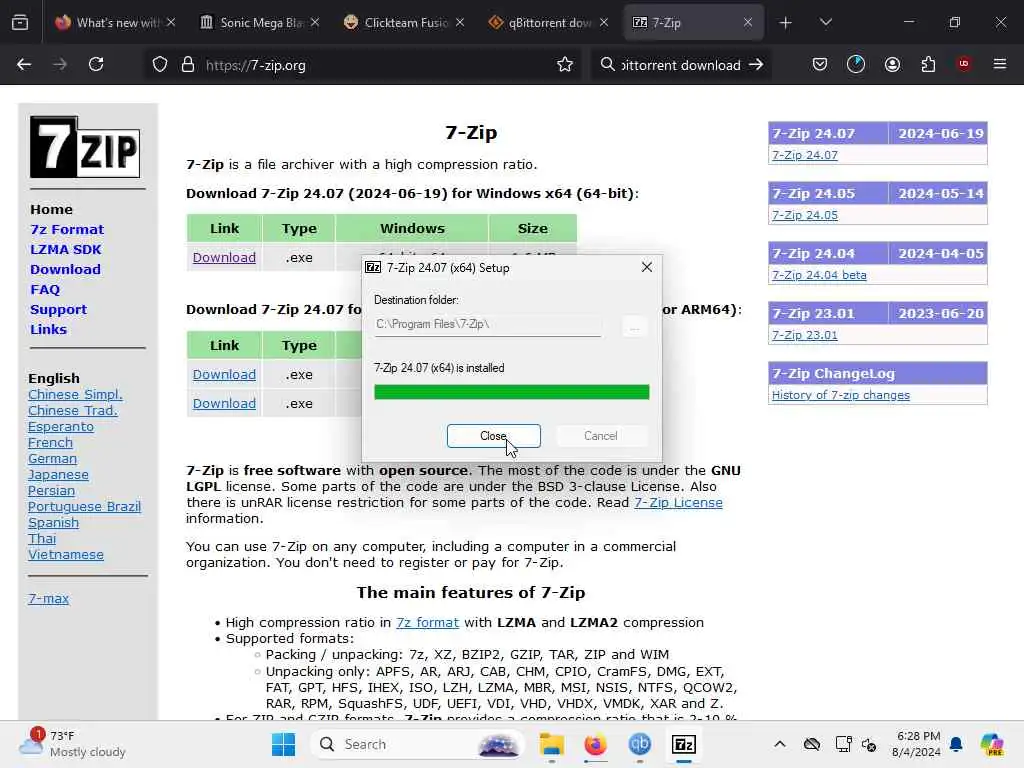Open the 7z format features link

[427, 622]
